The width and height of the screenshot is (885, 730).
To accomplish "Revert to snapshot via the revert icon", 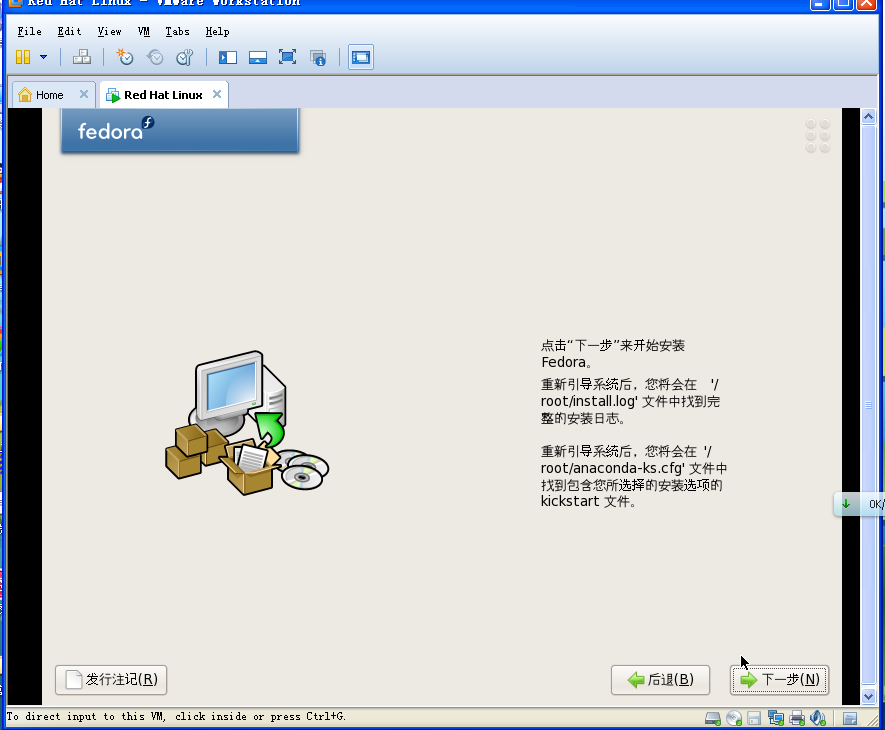I will coord(154,57).
